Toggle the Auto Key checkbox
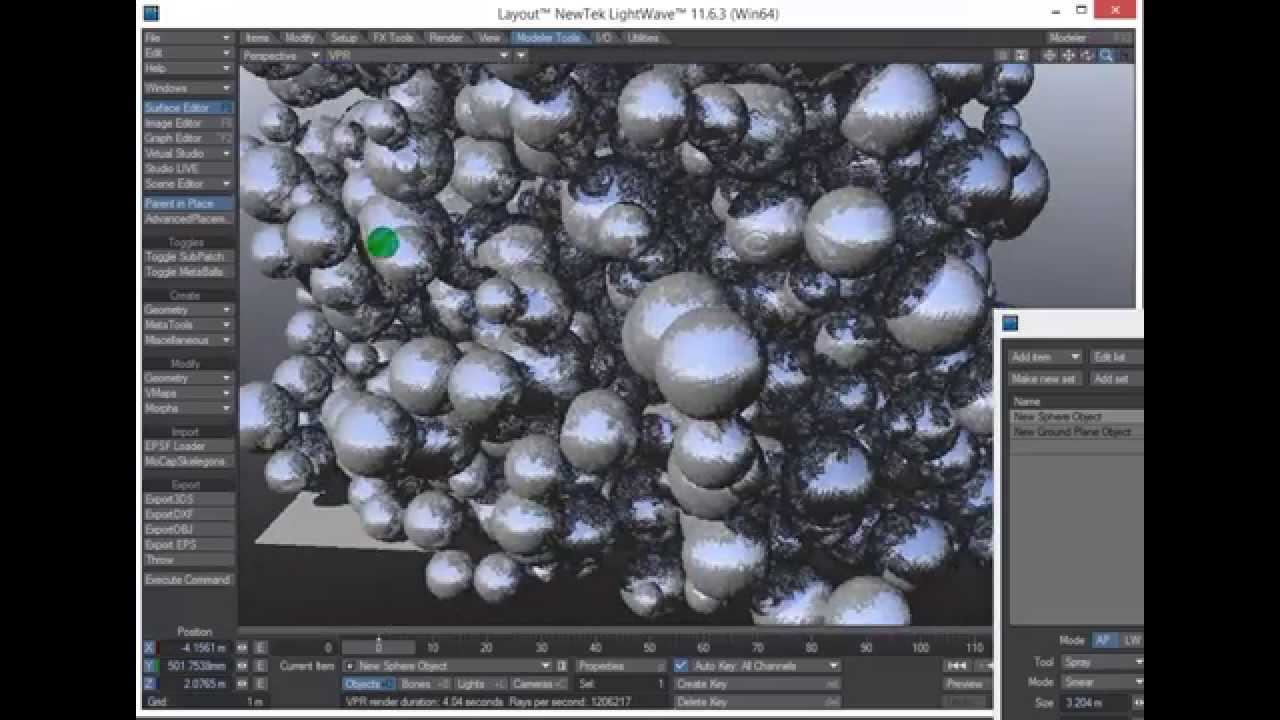The height and width of the screenshot is (720, 1280). coord(681,666)
